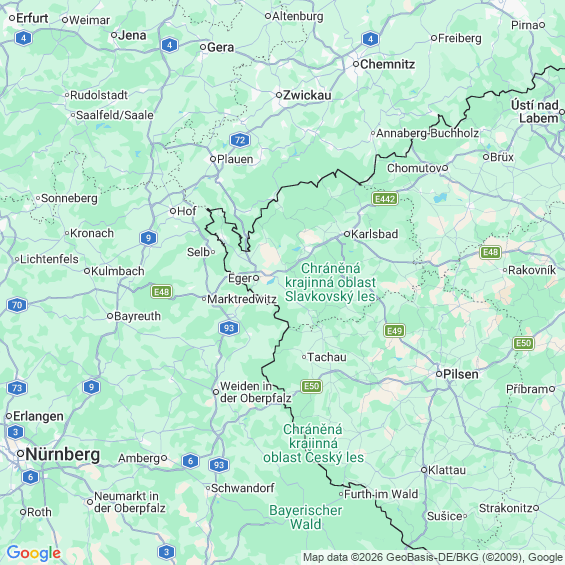The image size is (565, 565).
Task: Click the E49 route marker
Action: 394,331
